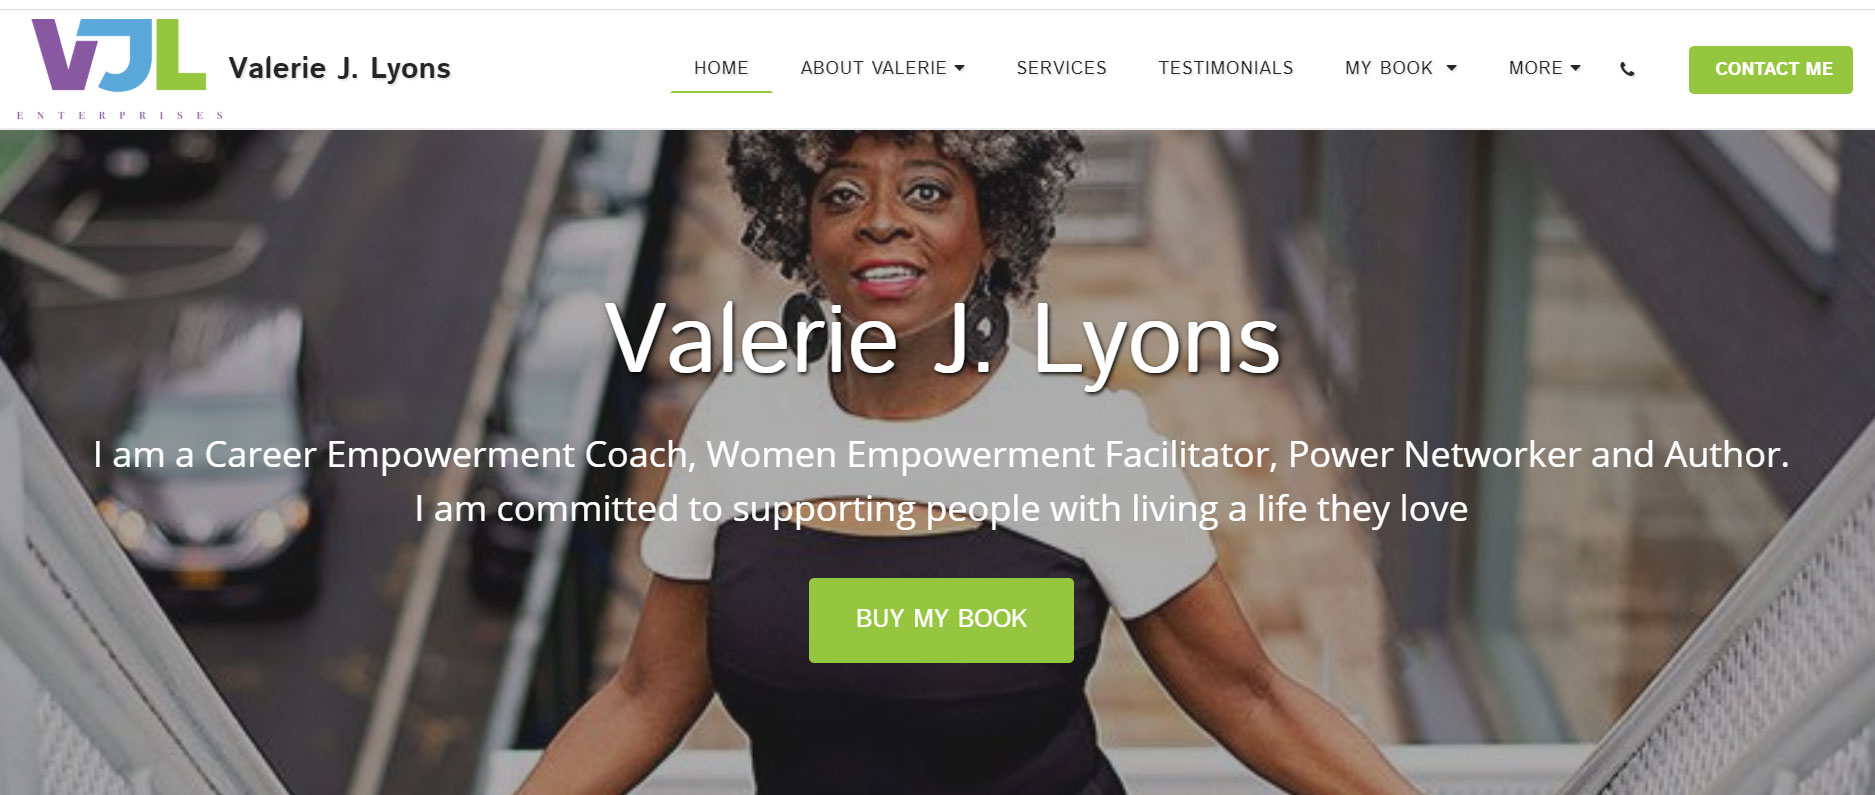Click the ENTERPRISES text under the logo
This screenshot has width=1875, height=795.
pyautogui.click(x=120, y=115)
